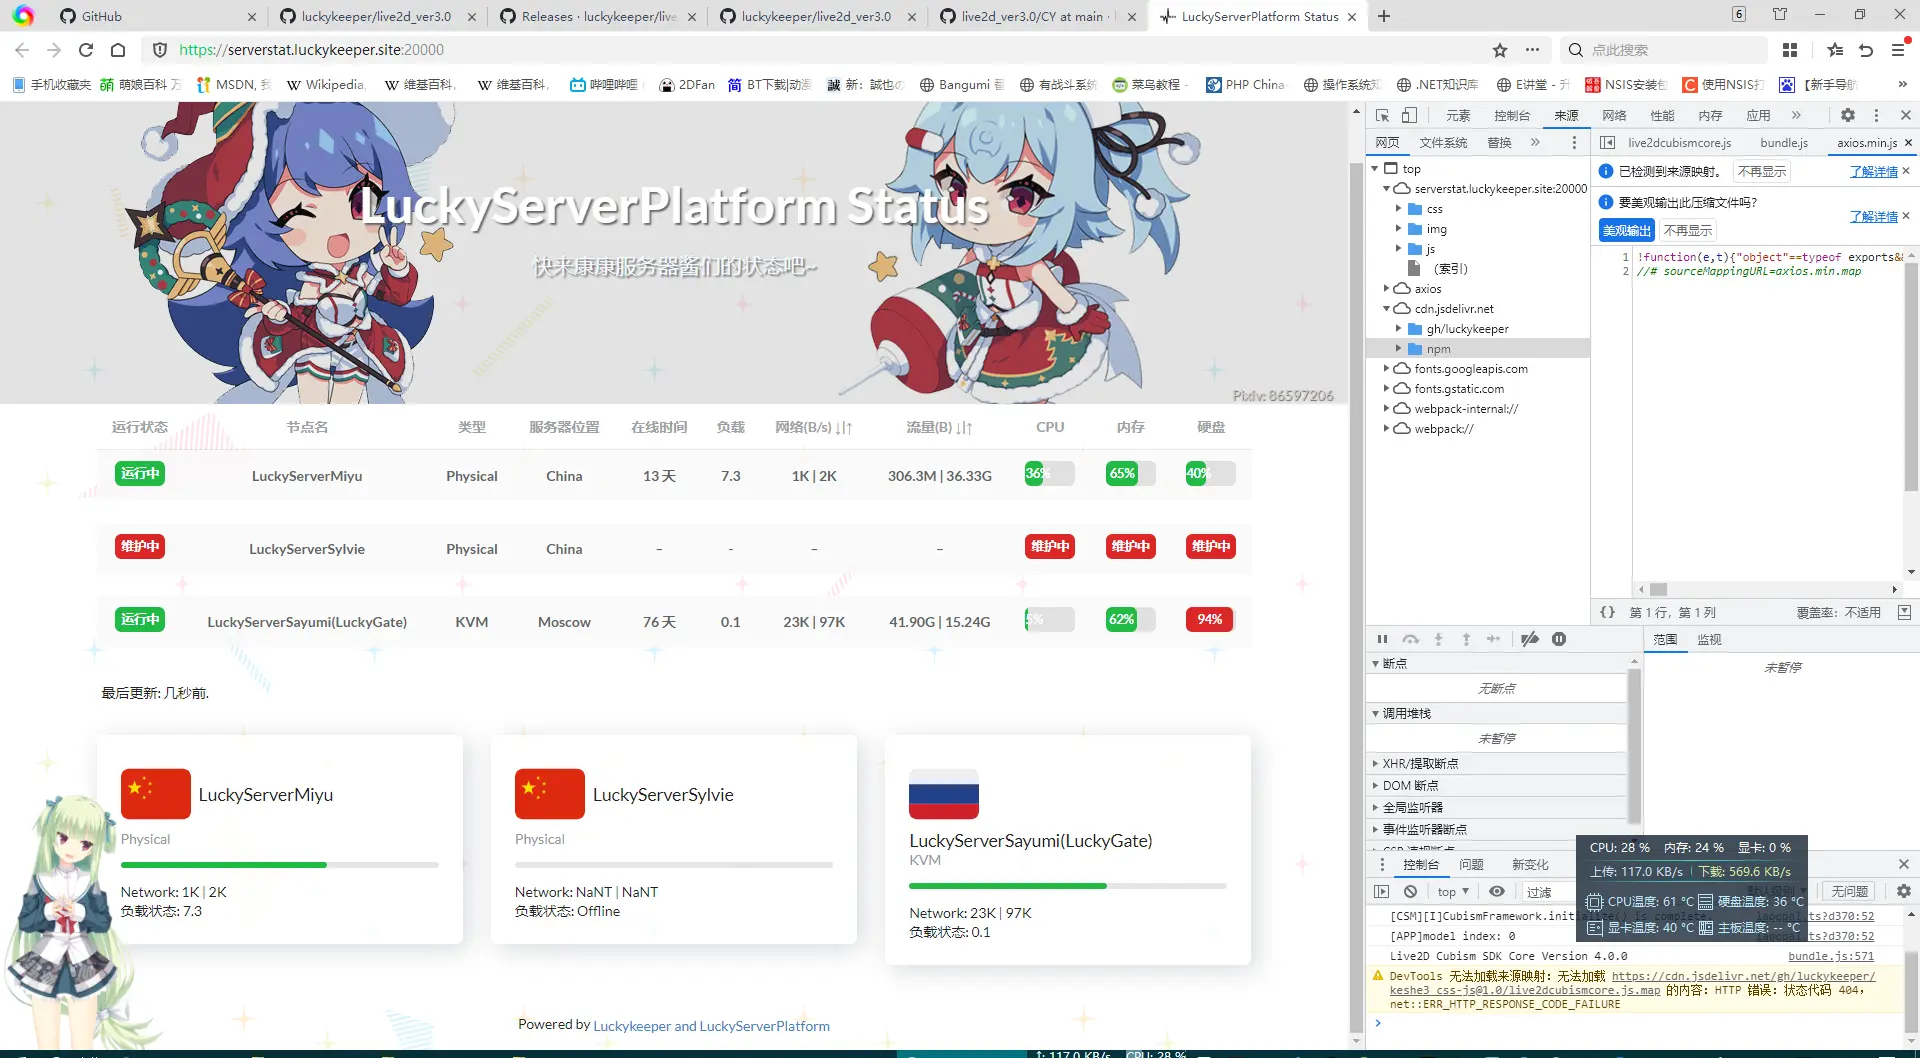Select the inspect element tool in DevTools
This screenshot has width=1920, height=1058.
click(x=1384, y=115)
